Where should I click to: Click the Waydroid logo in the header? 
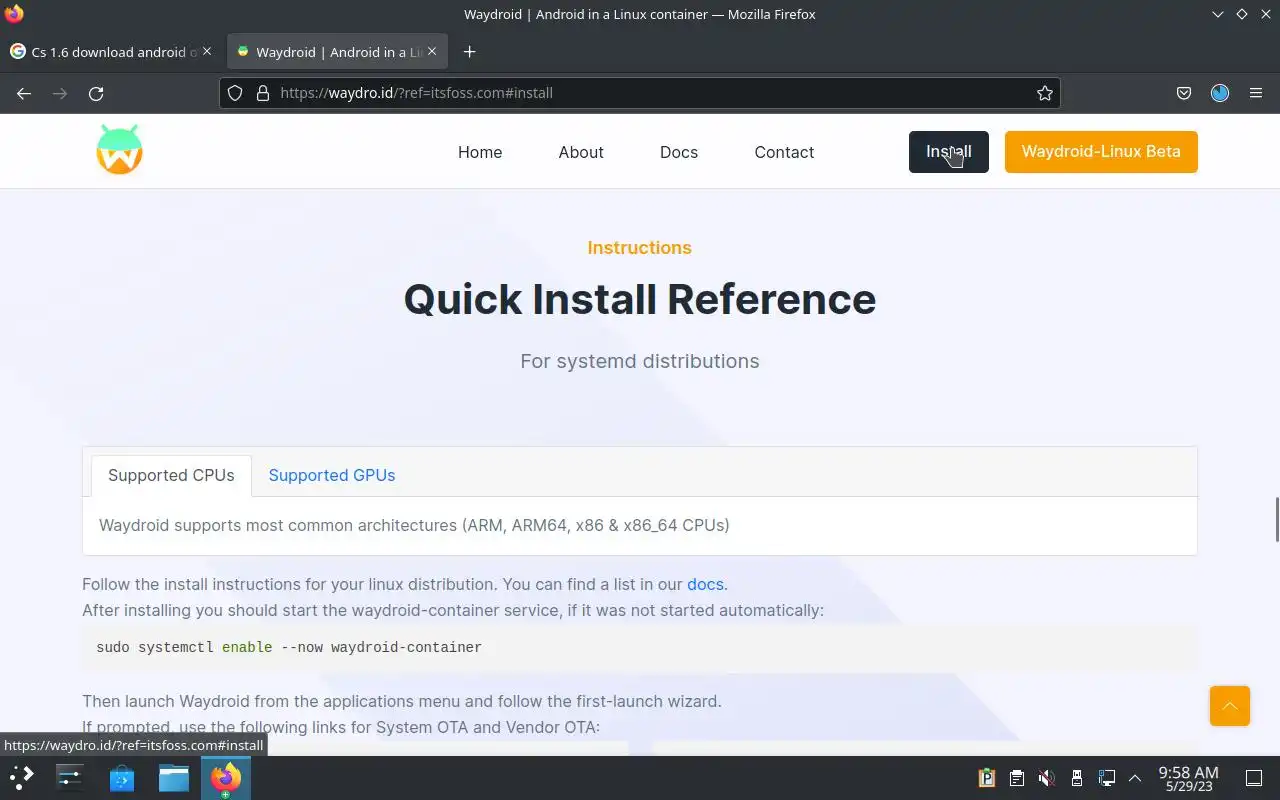[119, 150]
